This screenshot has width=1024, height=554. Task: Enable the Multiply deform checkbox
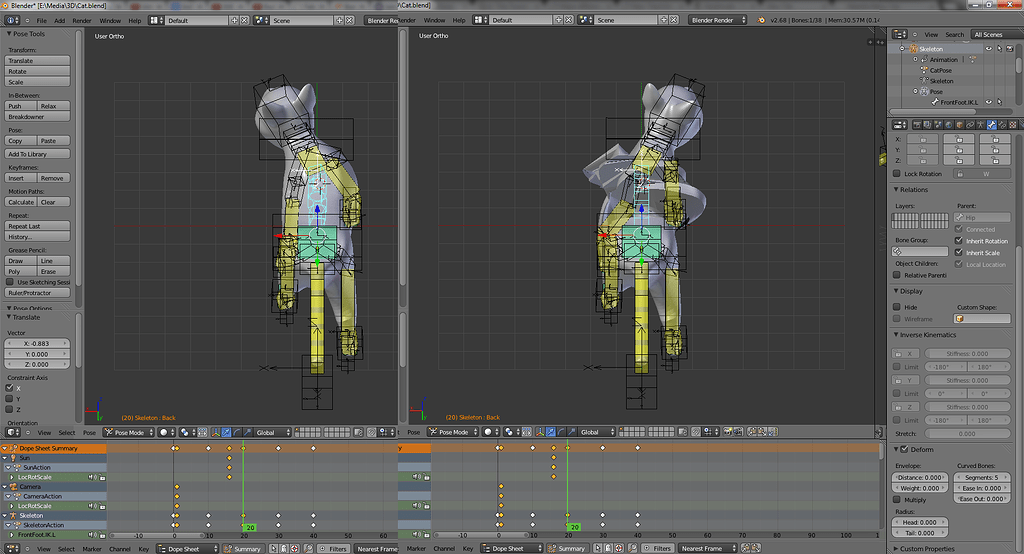[897, 500]
